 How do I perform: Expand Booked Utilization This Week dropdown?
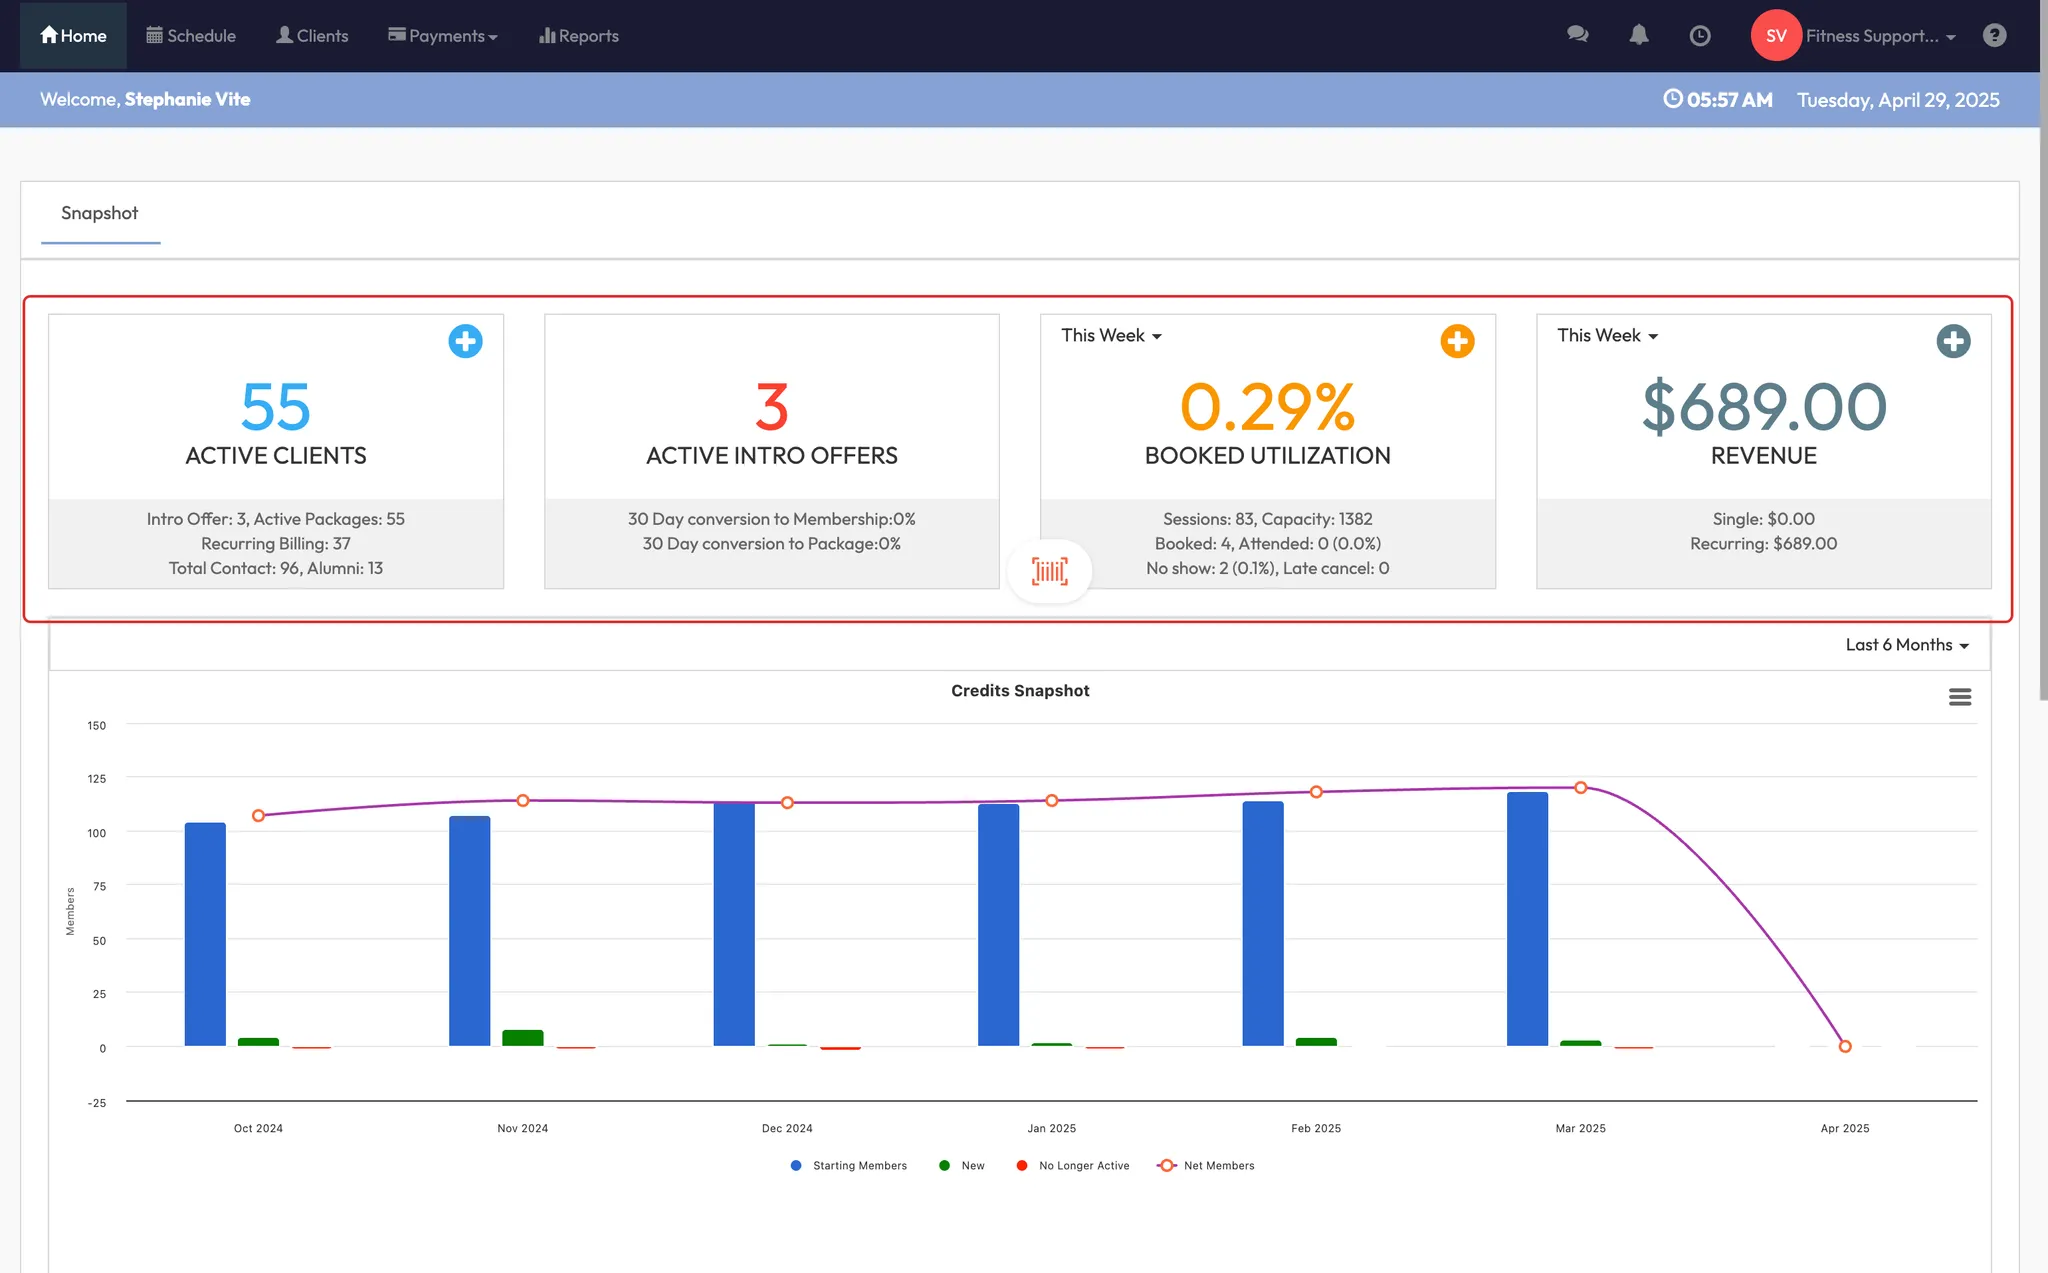pos(1111,336)
